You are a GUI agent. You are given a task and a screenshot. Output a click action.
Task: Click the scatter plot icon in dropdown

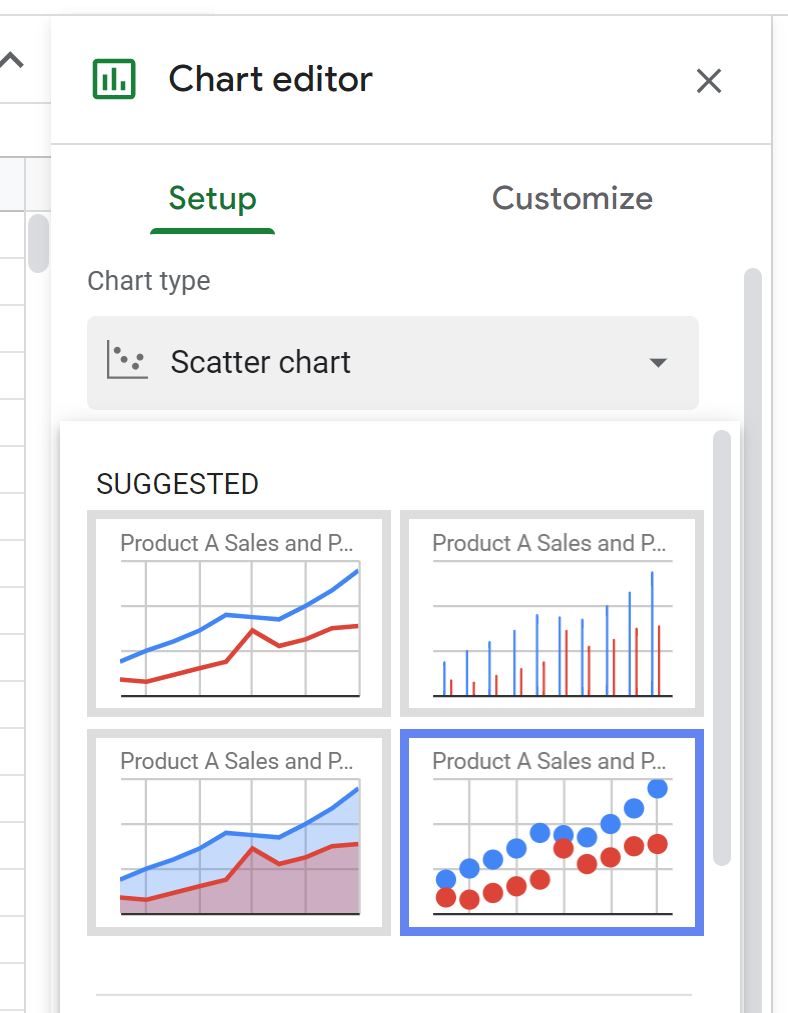(x=127, y=360)
